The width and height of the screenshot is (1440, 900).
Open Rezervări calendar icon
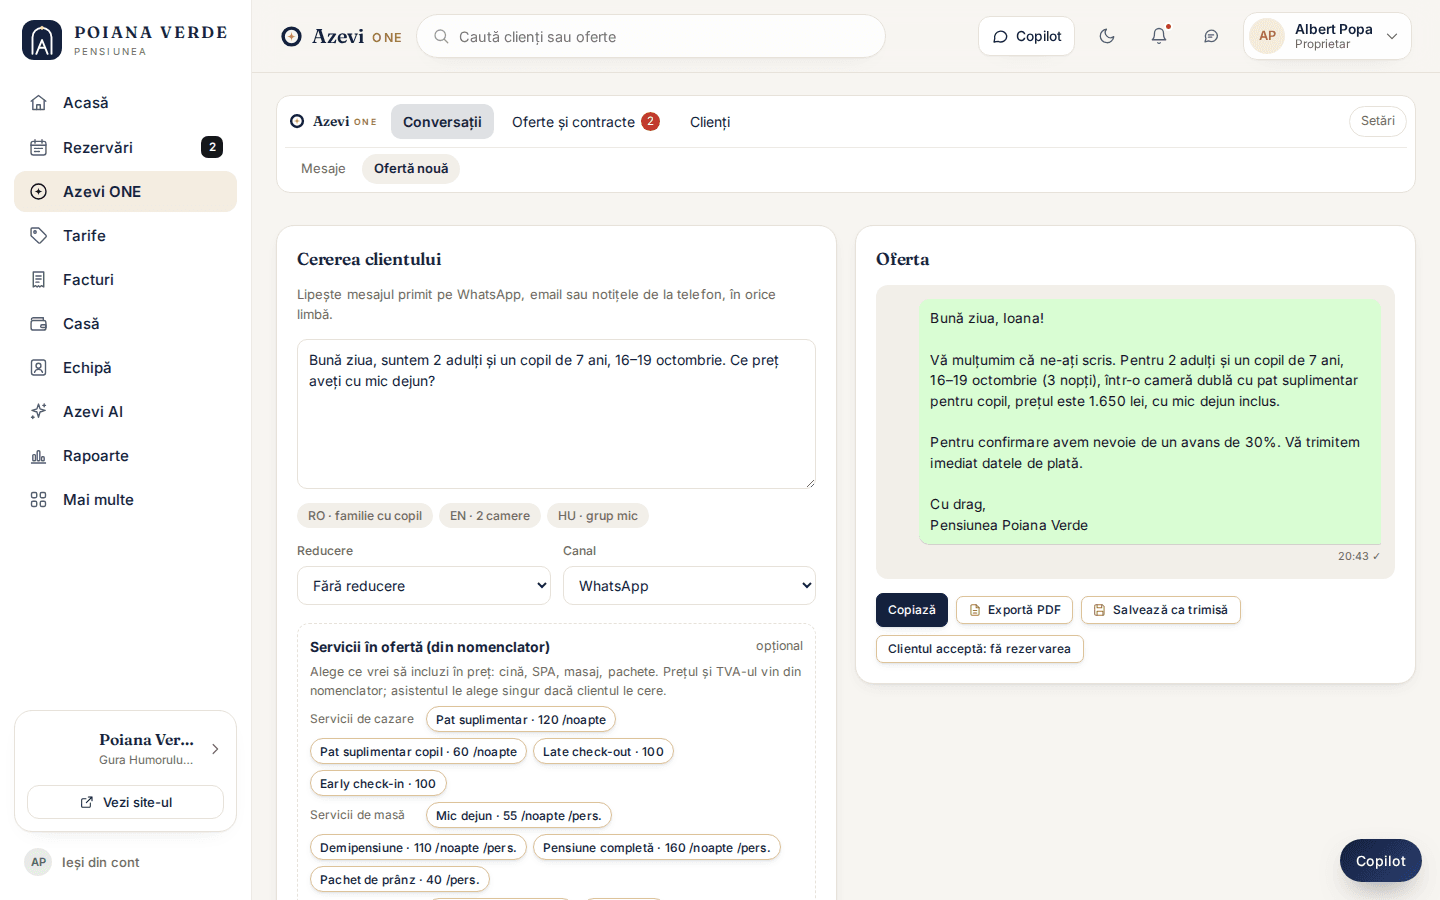(x=39, y=147)
